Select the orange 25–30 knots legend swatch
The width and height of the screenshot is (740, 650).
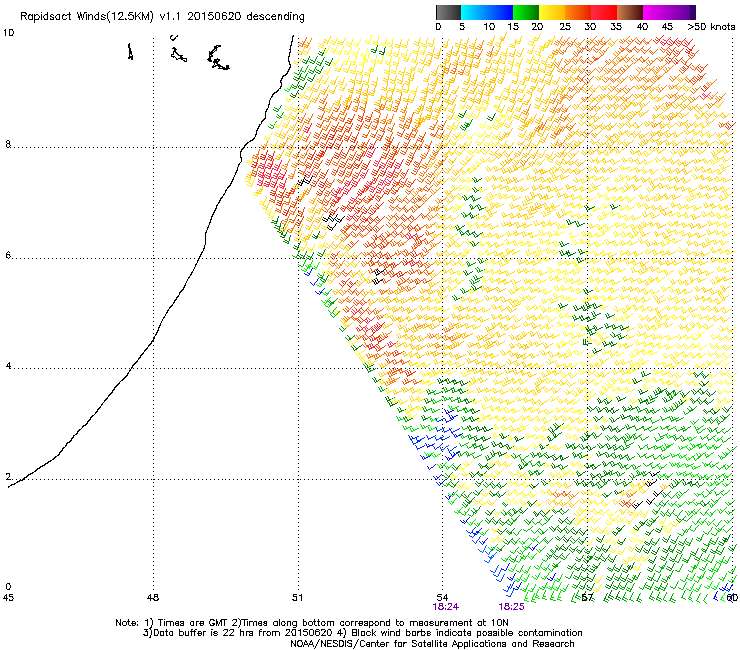coord(577,12)
